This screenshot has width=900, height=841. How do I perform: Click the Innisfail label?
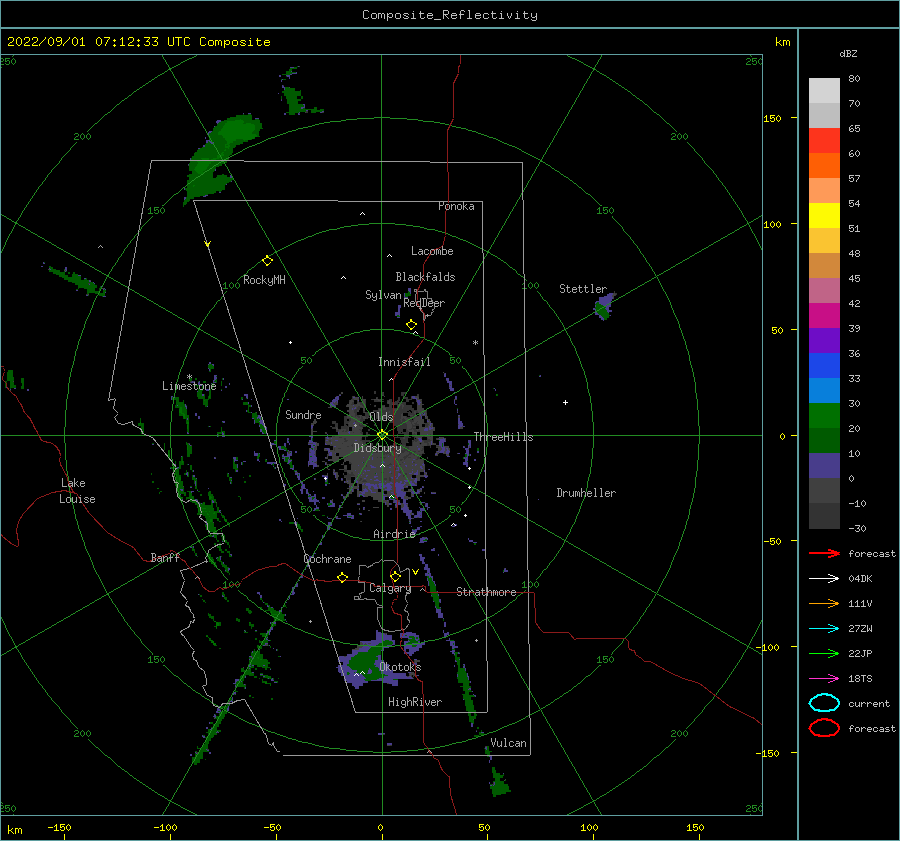[404, 362]
